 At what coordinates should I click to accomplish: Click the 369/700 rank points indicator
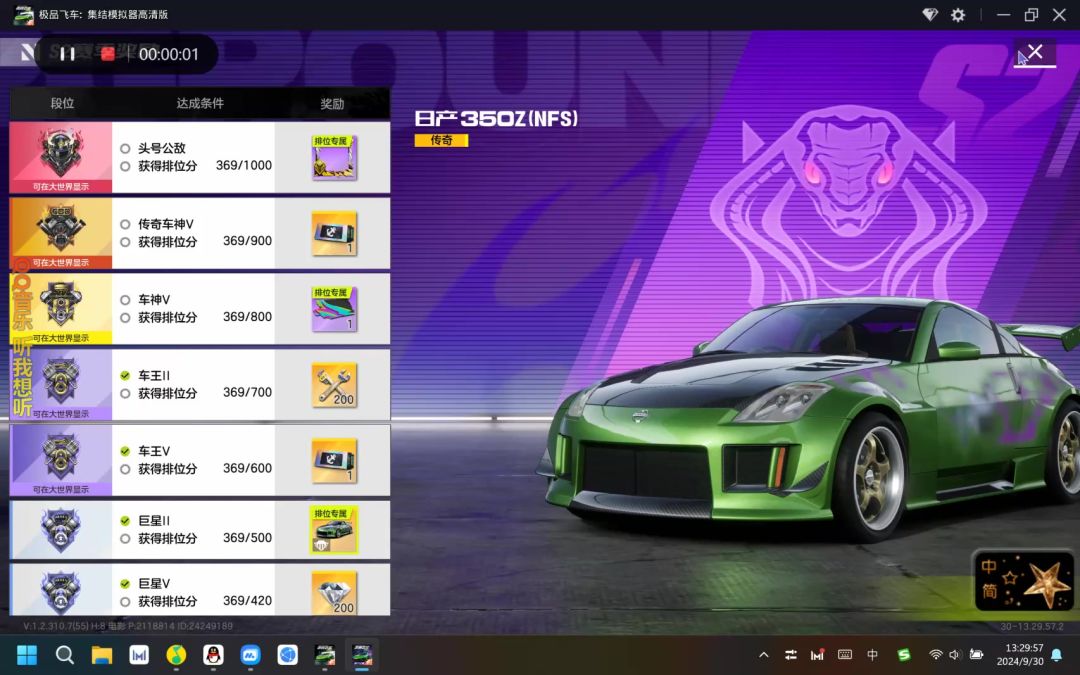(125, 393)
